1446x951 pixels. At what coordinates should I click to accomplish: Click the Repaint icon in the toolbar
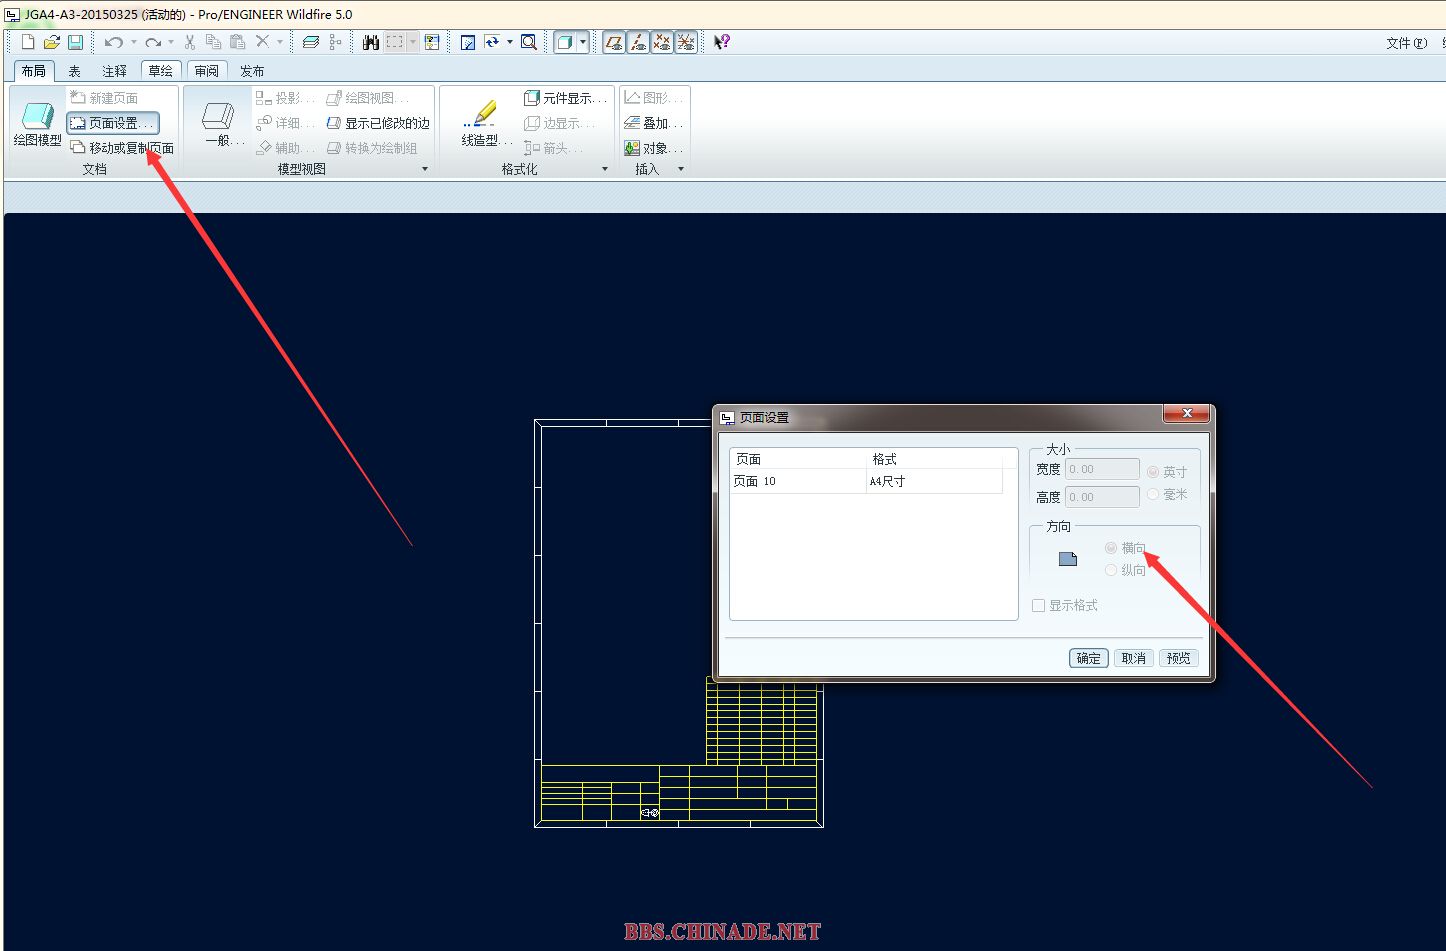(x=467, y=42)
